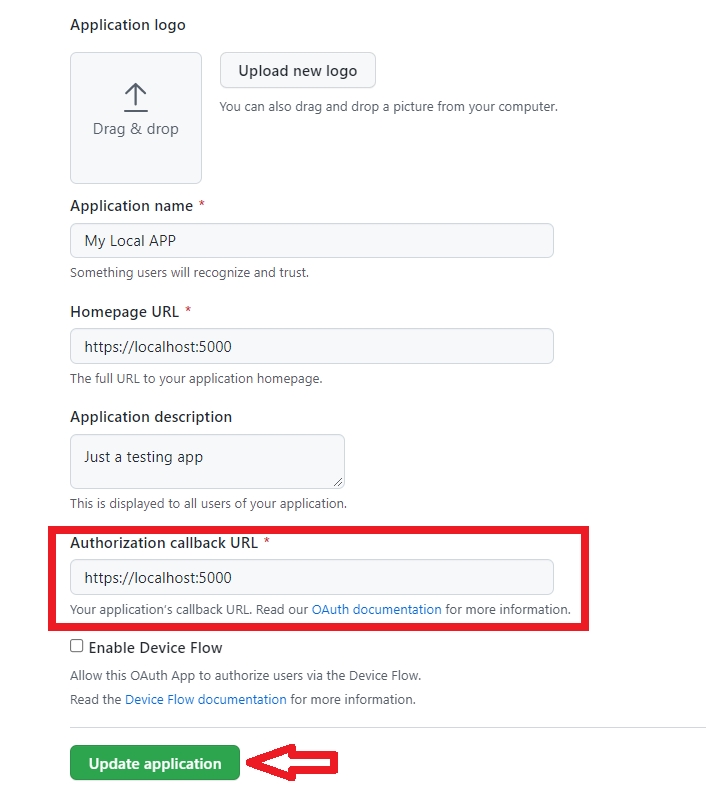Click the "Application logo" heading
The image size is (715, 794).
point(127,25)
